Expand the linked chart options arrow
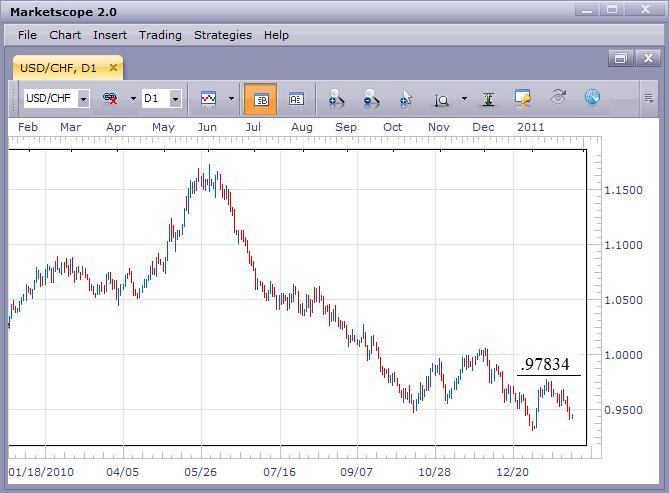Image resolution: width=669 pixels, height=493 pixels. pos(133,99)
